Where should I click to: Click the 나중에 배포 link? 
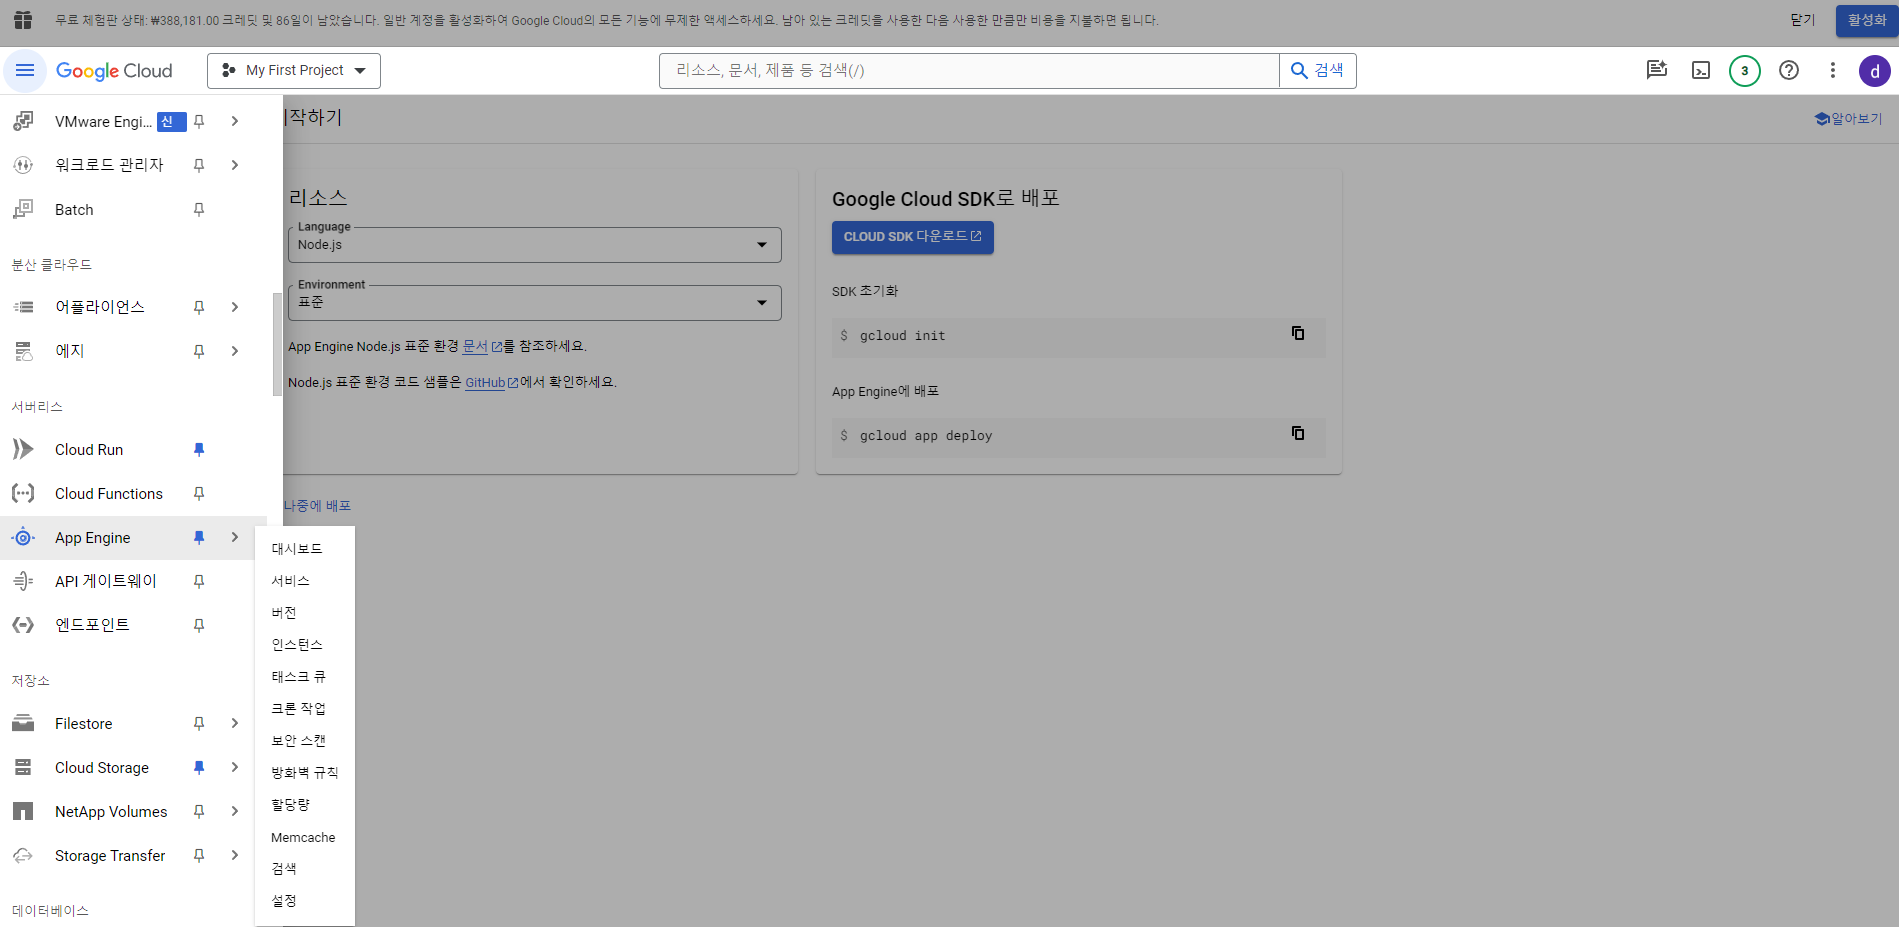(x=317, y=506)
